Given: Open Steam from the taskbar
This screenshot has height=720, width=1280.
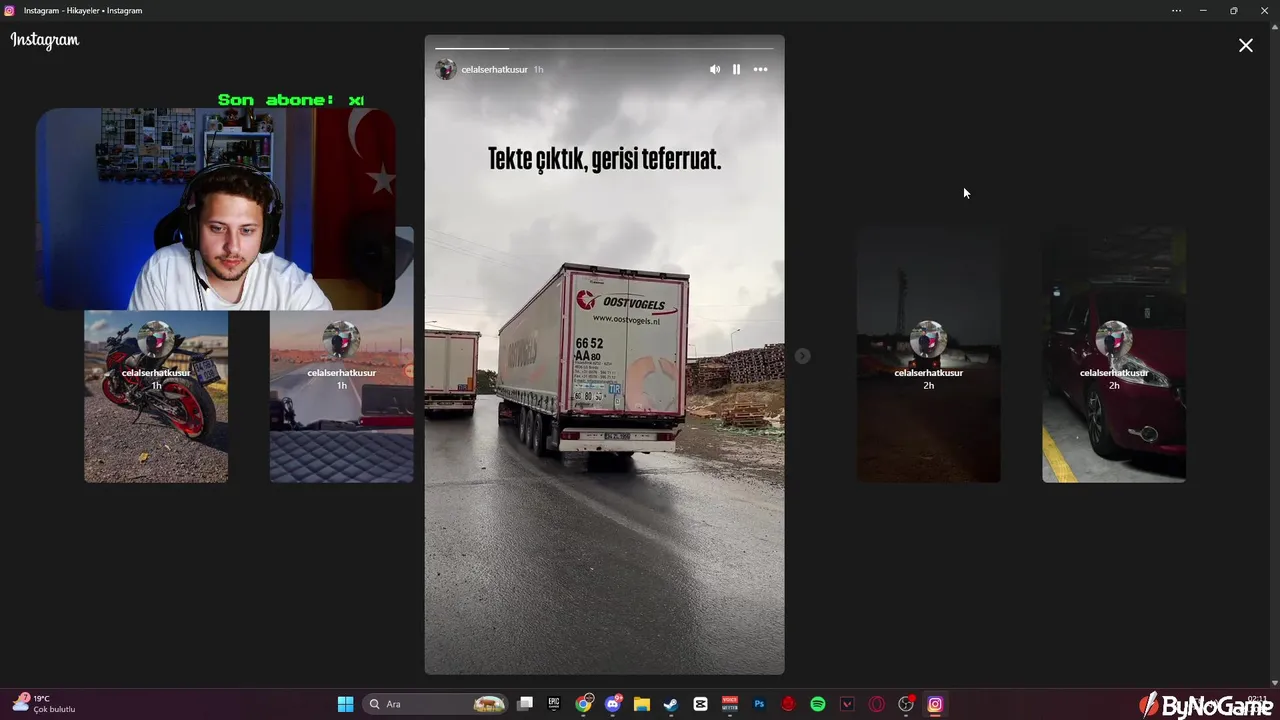Looking at the screenshot, I should point(671,704).
